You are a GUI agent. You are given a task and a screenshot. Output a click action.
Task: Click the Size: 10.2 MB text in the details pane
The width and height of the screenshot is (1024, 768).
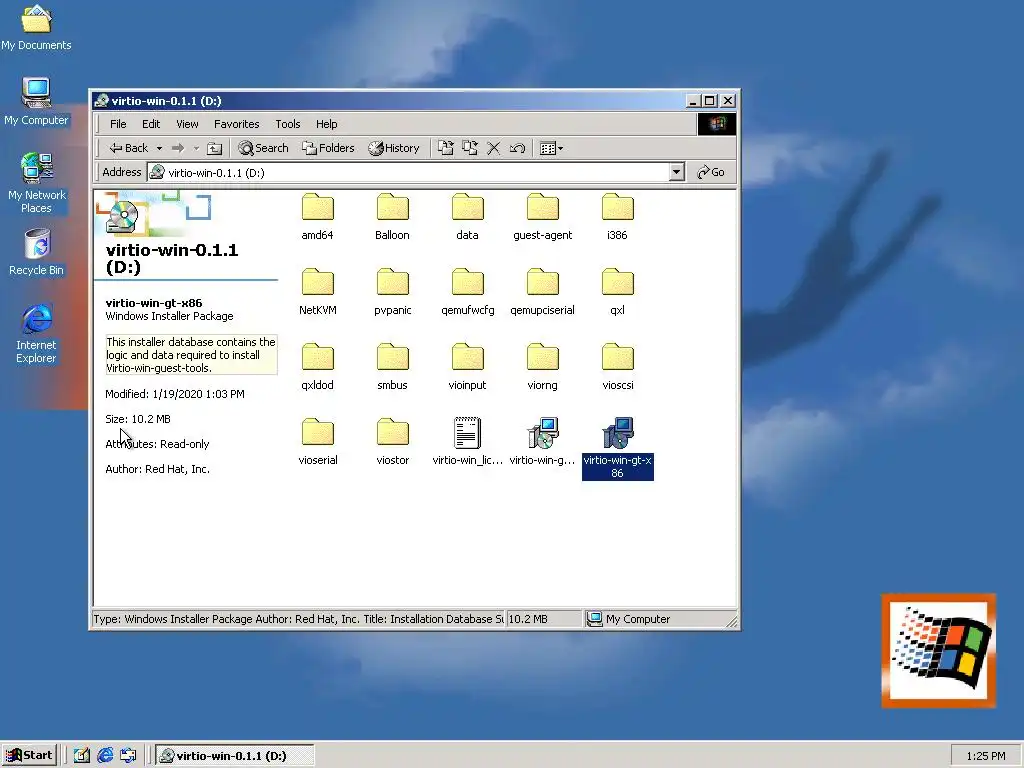[x=138, y=419]
